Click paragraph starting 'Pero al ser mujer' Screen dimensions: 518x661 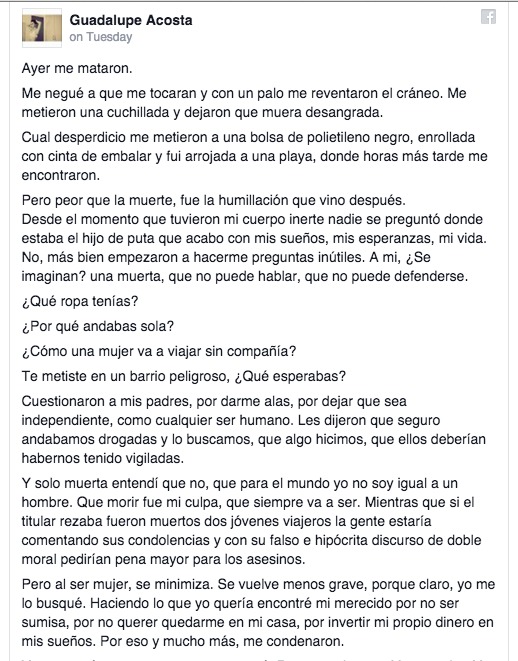(x=258, y=613)
